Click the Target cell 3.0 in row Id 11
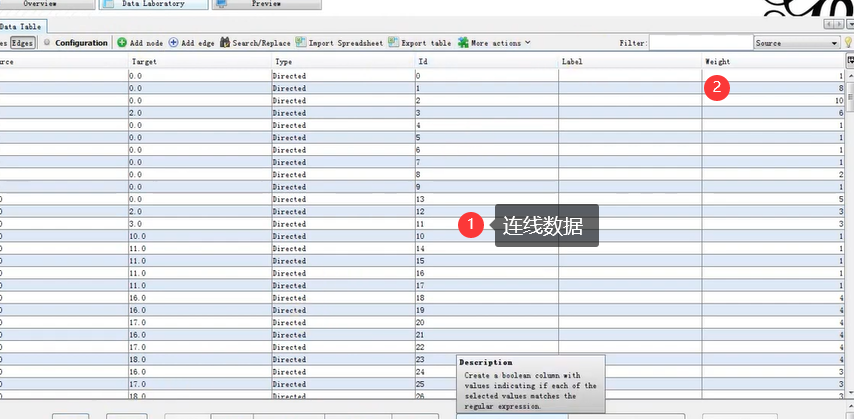 (x=200, y=224)
